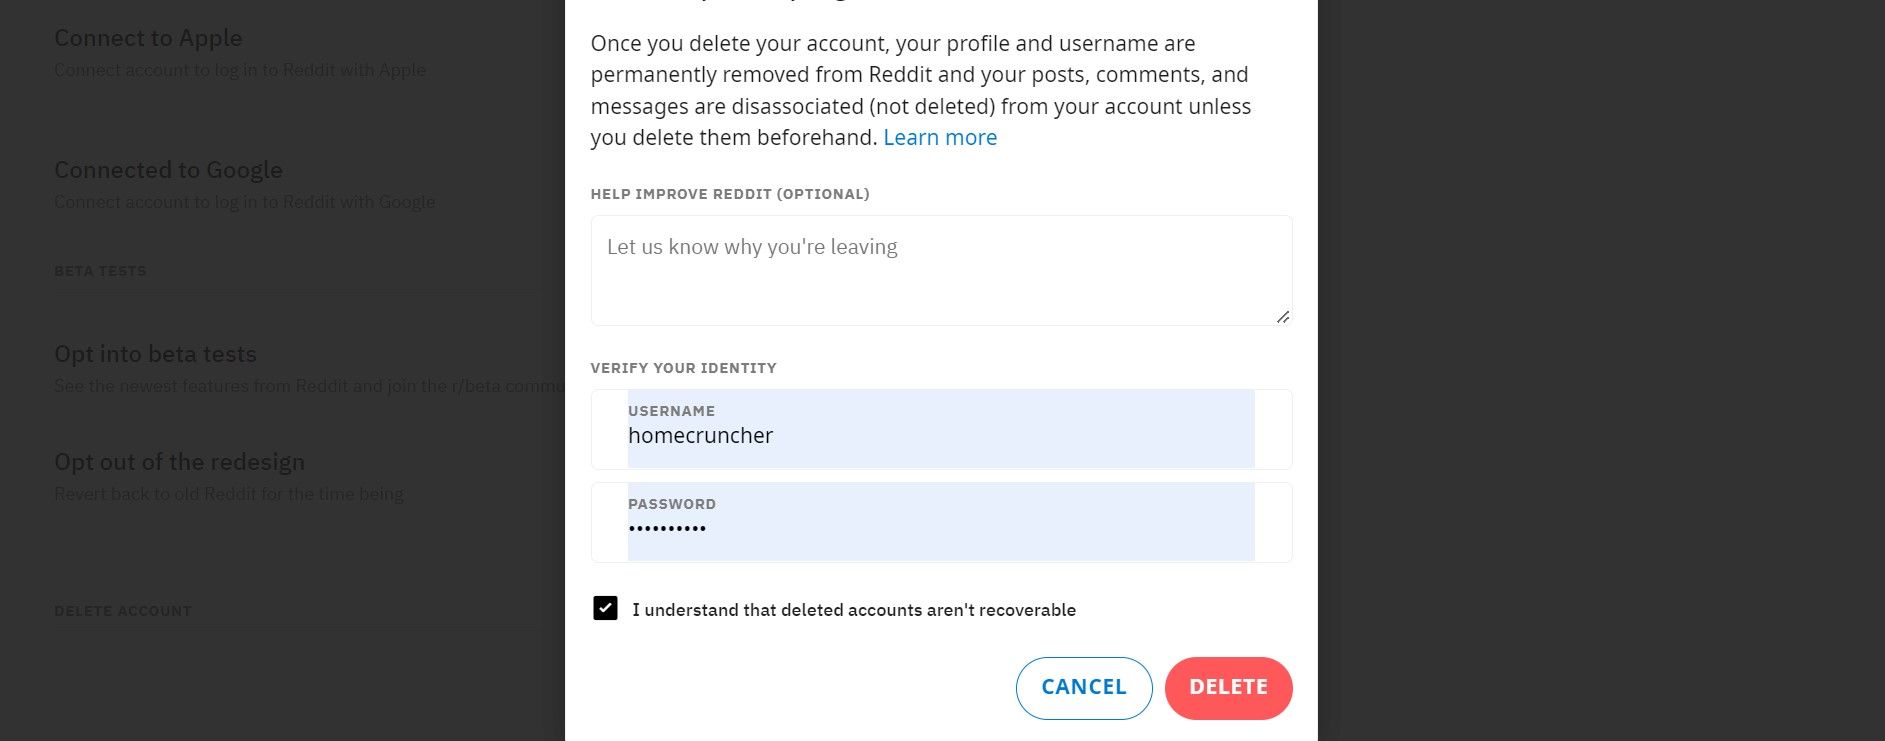The height and width of the screenshot is (741, 1885).
Task: Click the feedback box to explain why you're leaving
Action: point(940,268)
